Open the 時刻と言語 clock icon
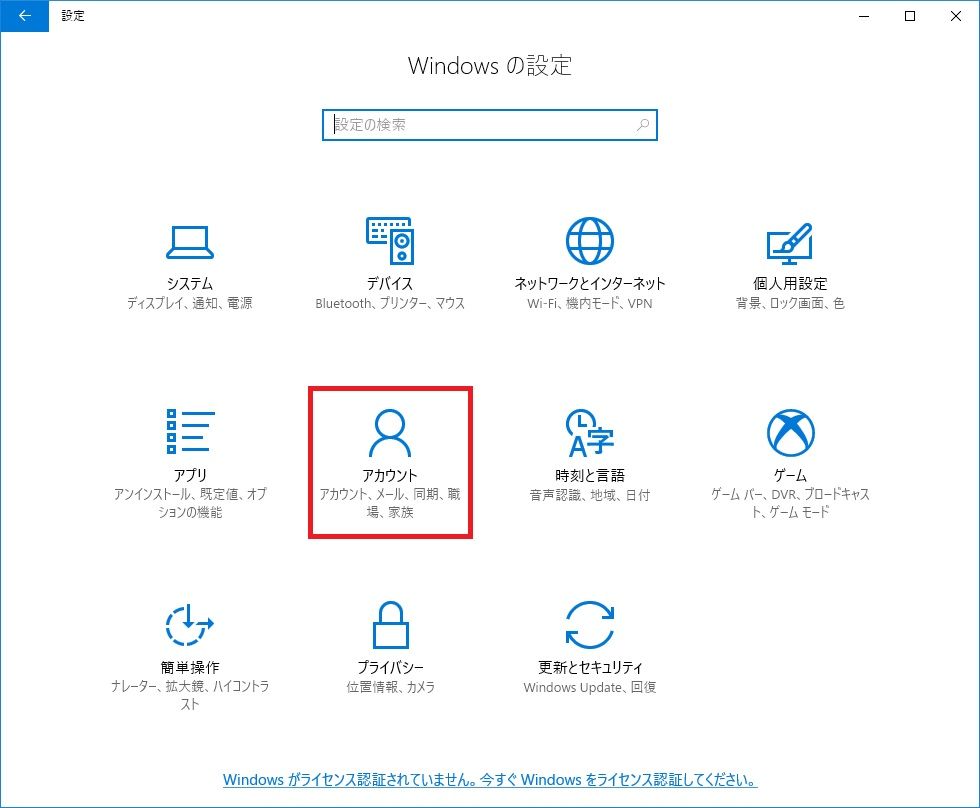 [x=589, y=432]
